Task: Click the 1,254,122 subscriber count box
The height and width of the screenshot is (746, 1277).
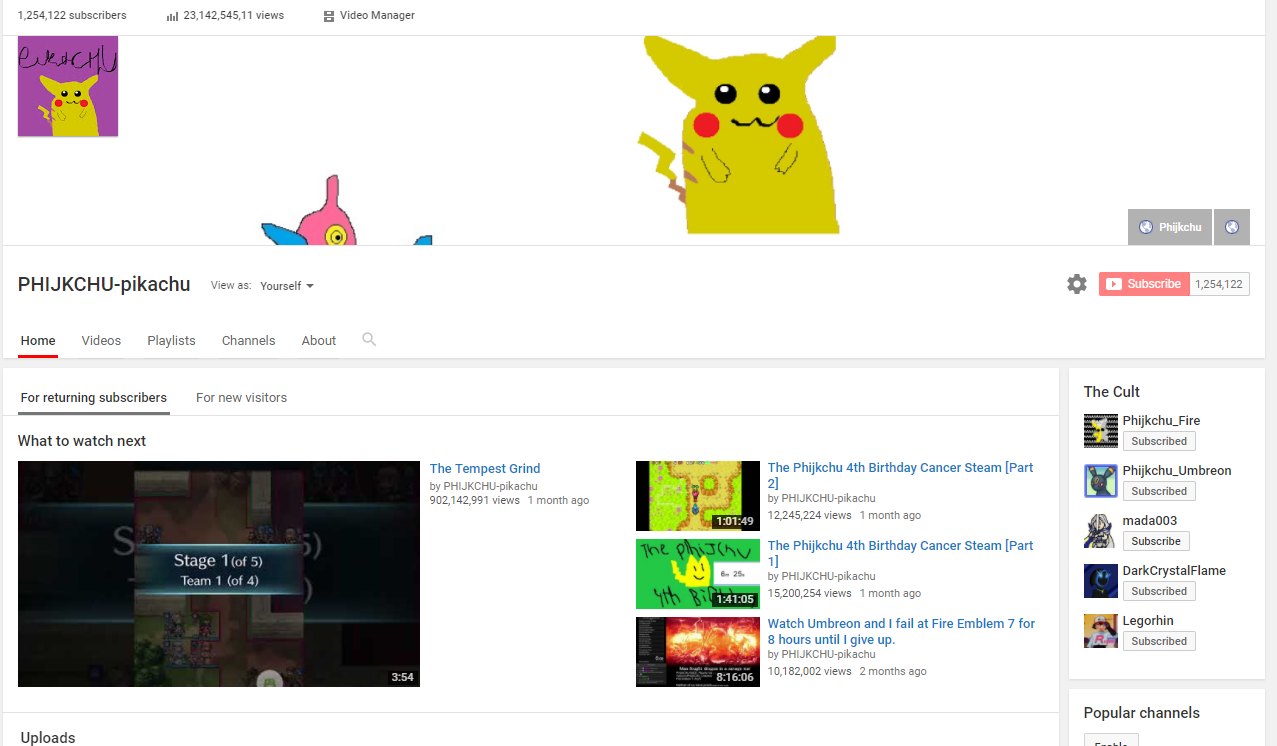Action: coord(1219,284)
